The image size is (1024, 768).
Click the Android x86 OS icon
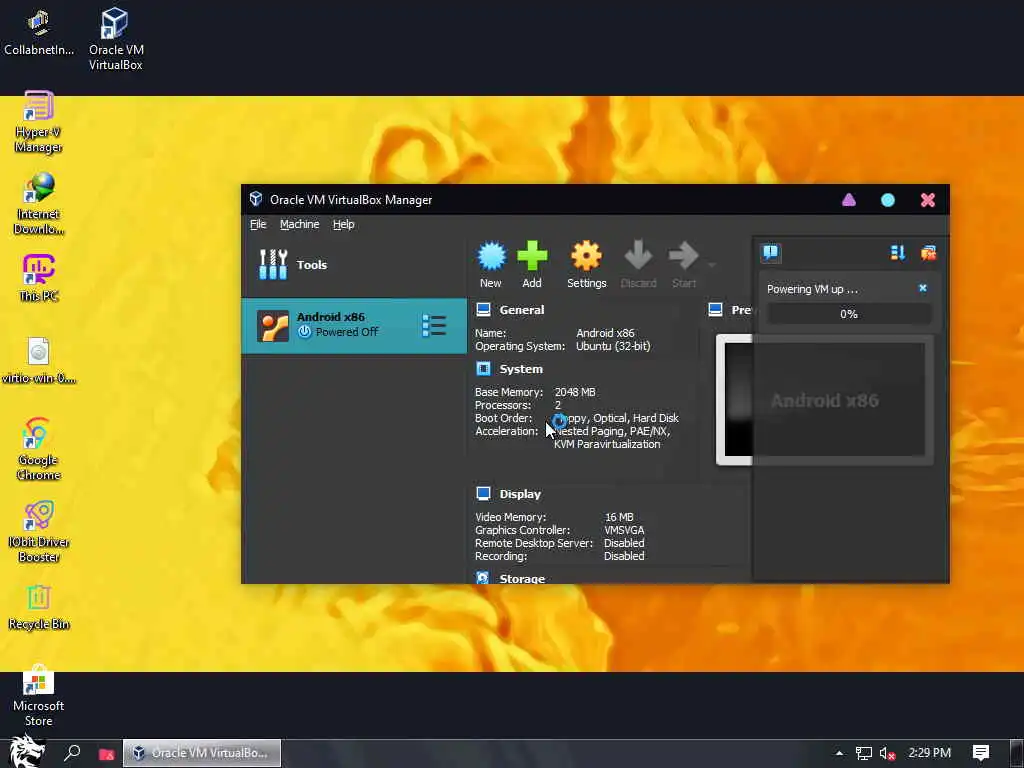tap(272, 326)
